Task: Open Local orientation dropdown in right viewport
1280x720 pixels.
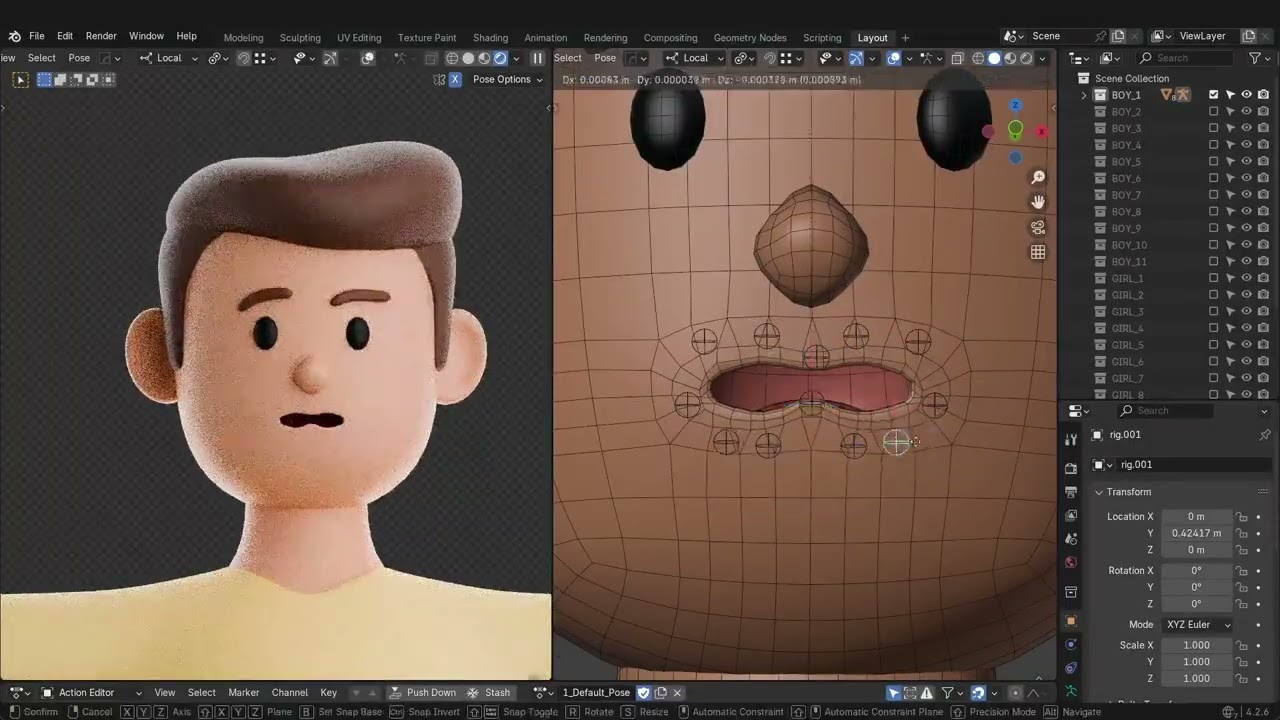Action: [x=696, y=58]
